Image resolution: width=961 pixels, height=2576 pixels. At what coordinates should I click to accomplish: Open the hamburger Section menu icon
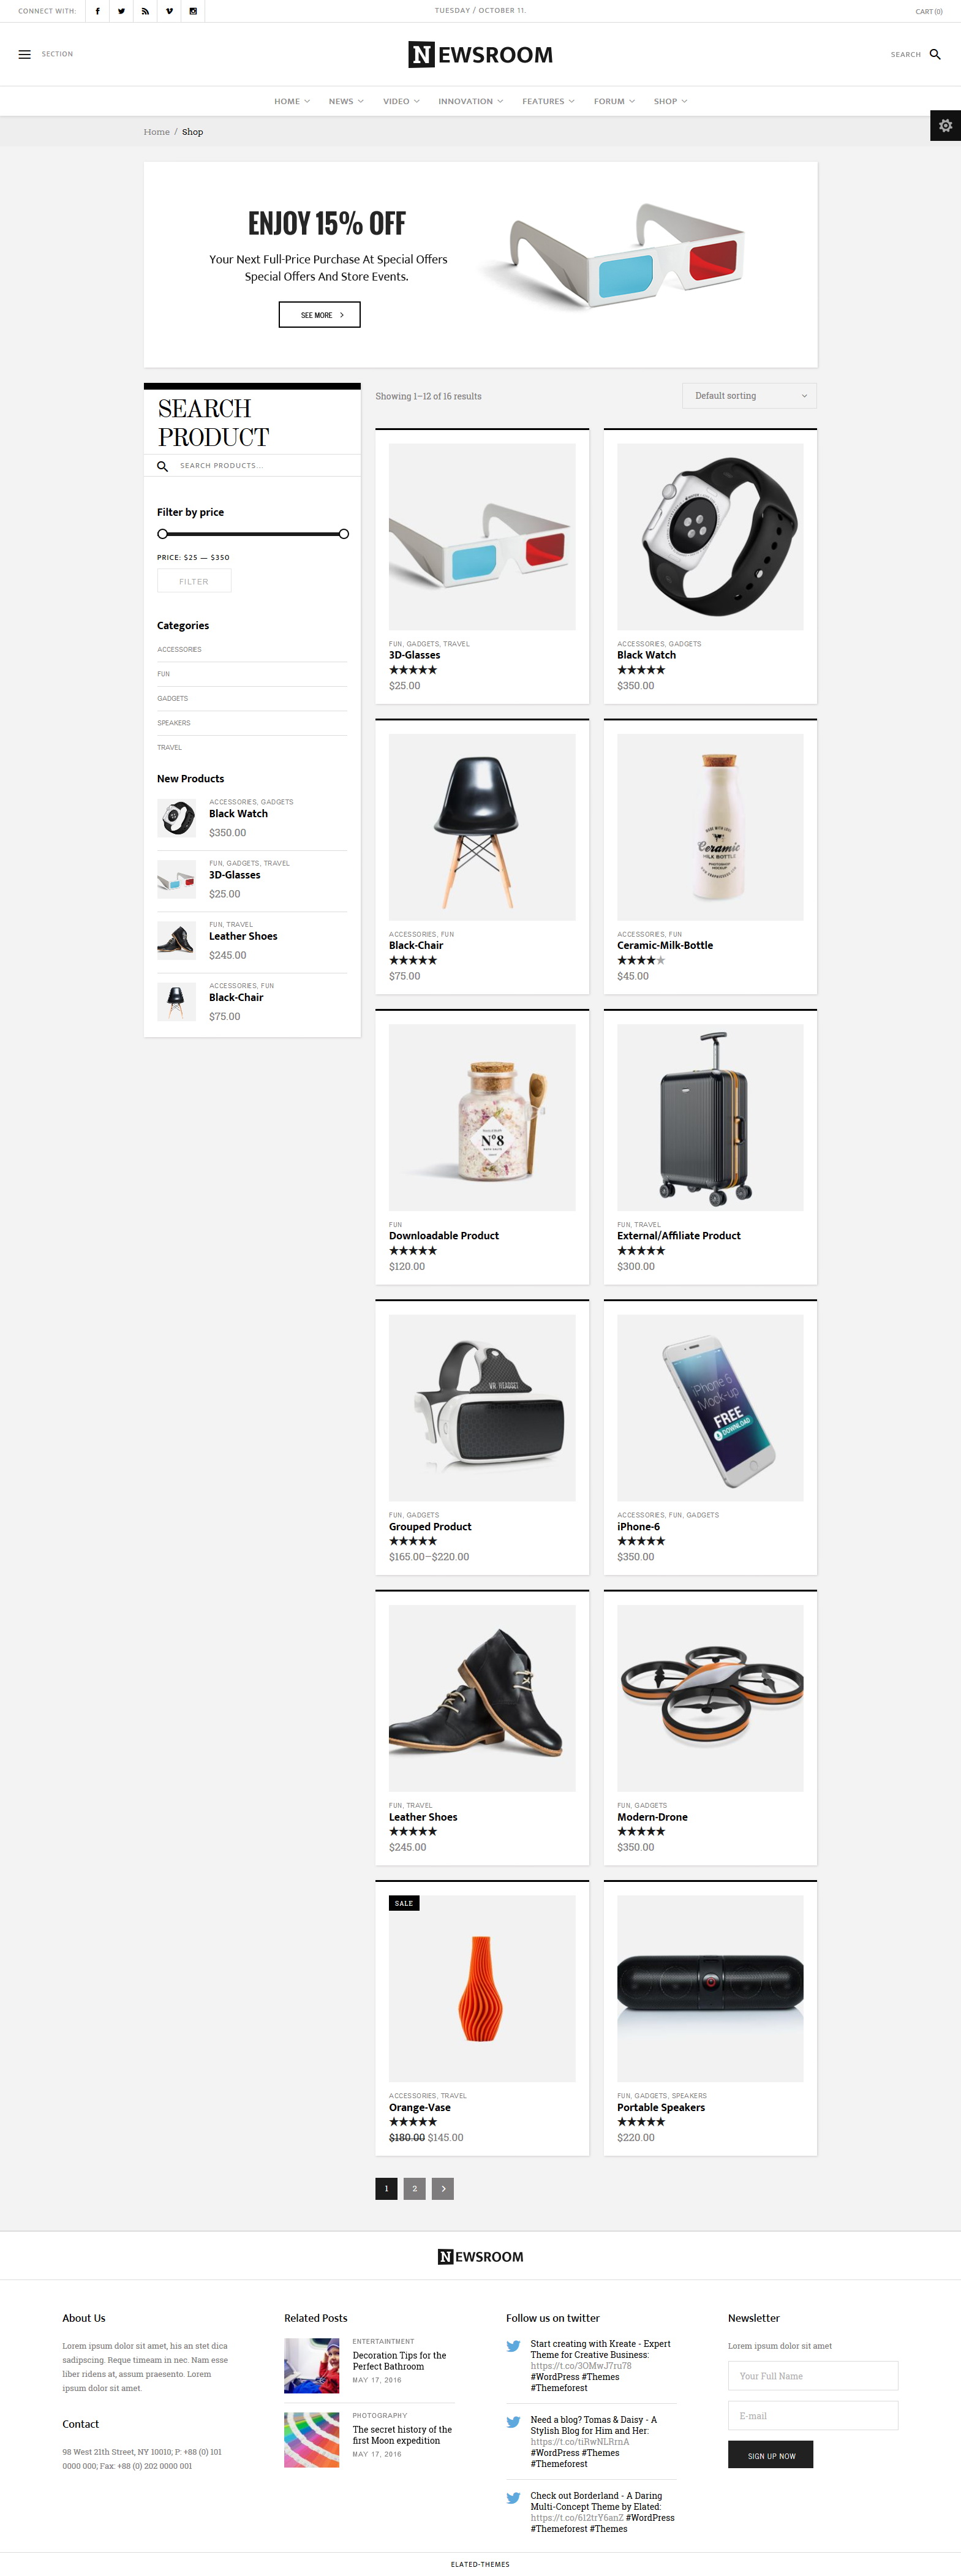click(25, 54)
